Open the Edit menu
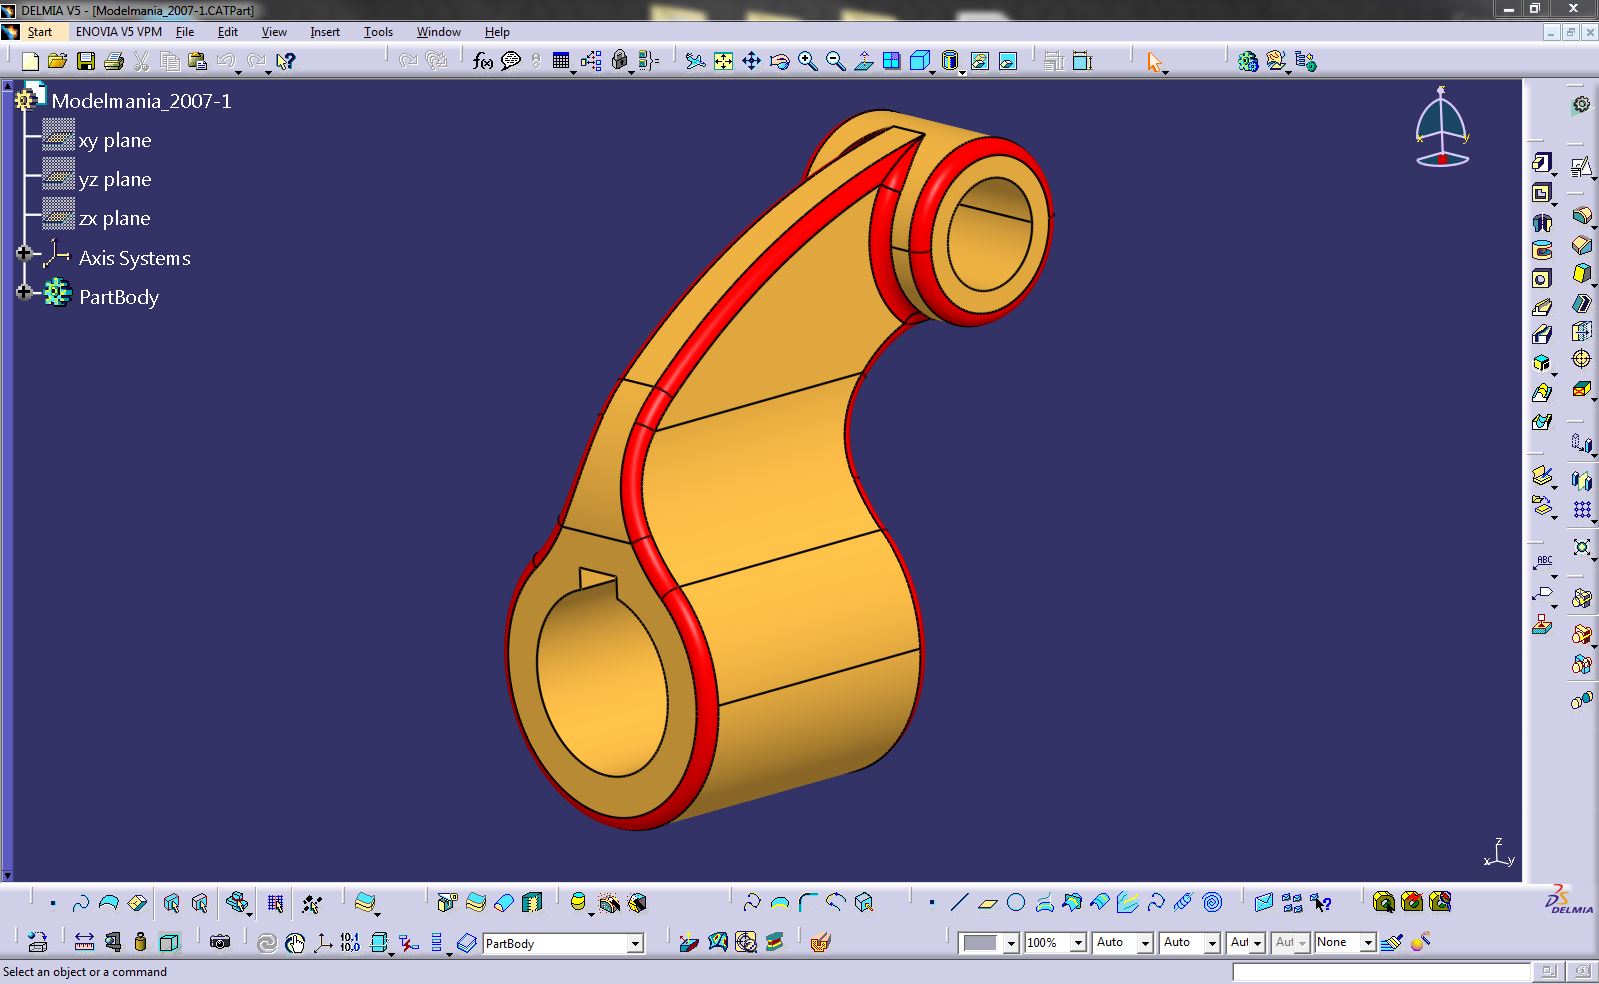Viewport: 1599px width, 984px height. click(x=228, y=32)
